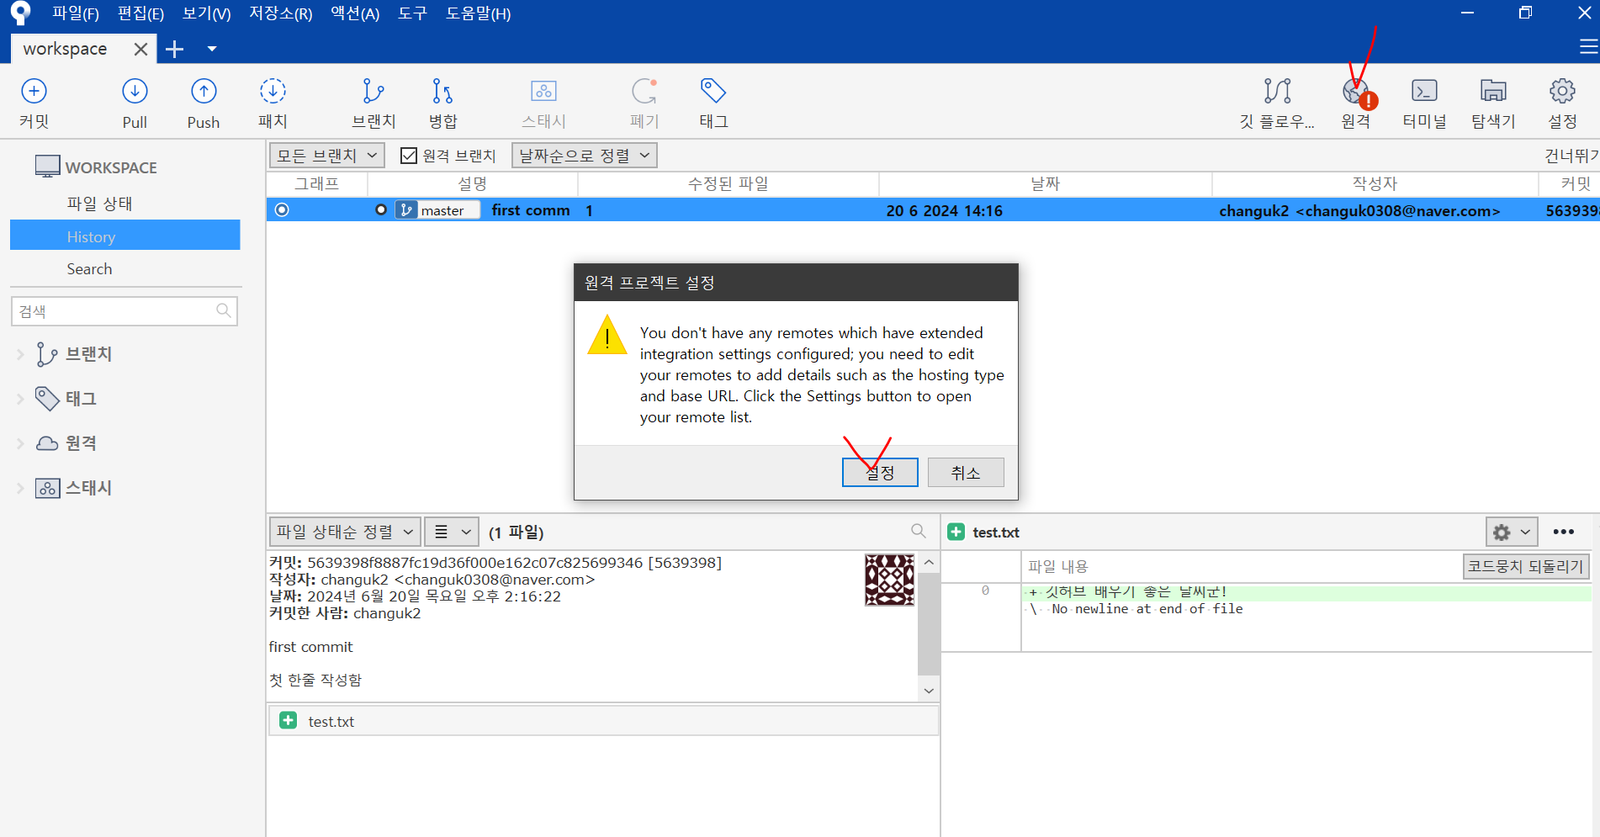
Task: Click the Tag (태그) toolbar icon
Action: [713, 91]
